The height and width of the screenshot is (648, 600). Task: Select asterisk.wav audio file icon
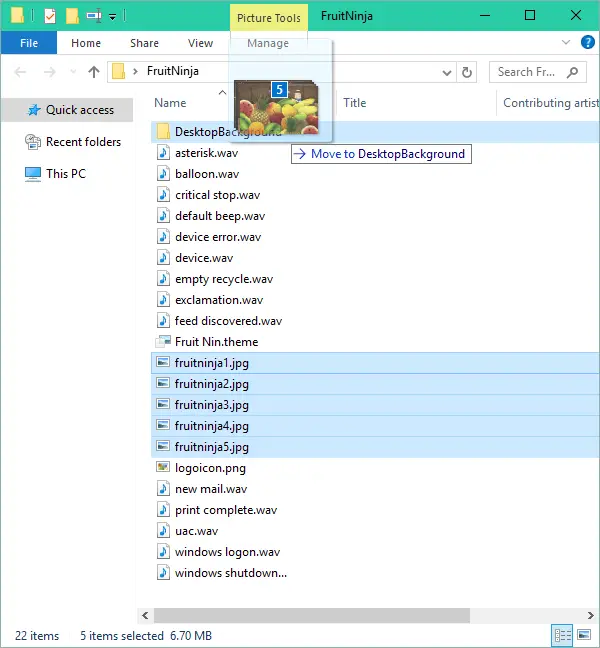163,153
